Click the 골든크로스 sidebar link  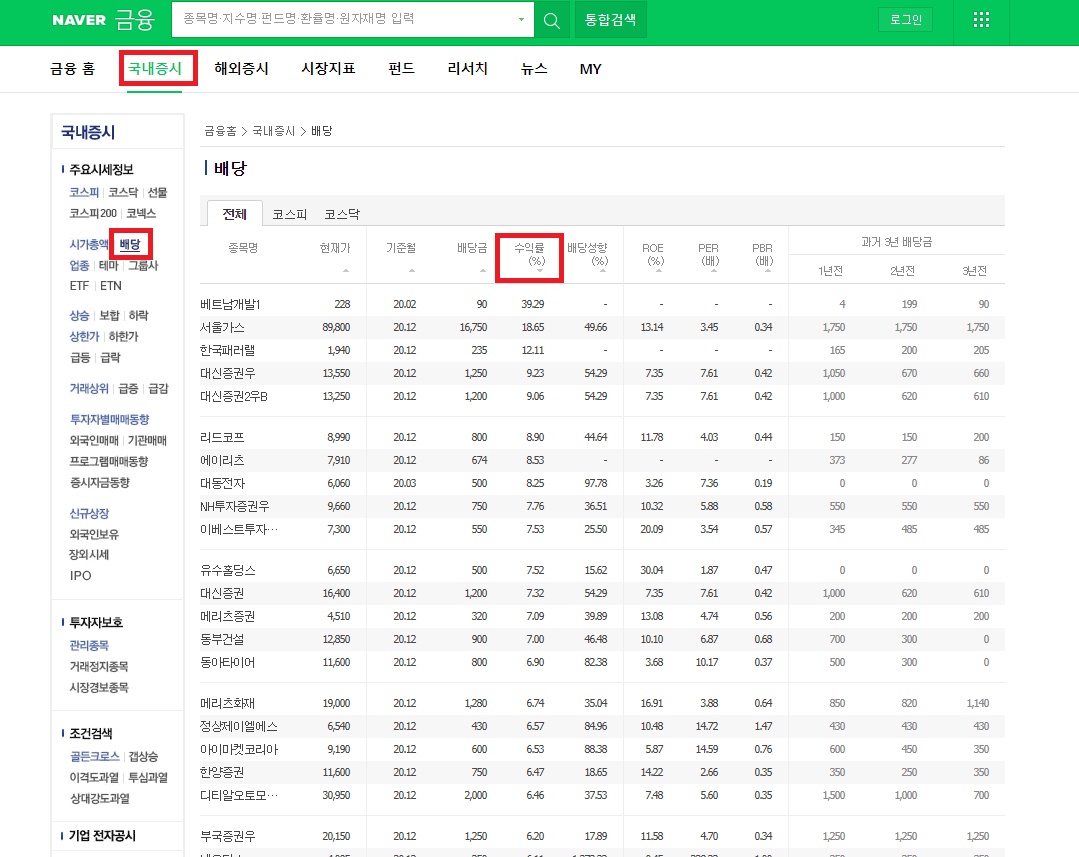coord(94,757)
